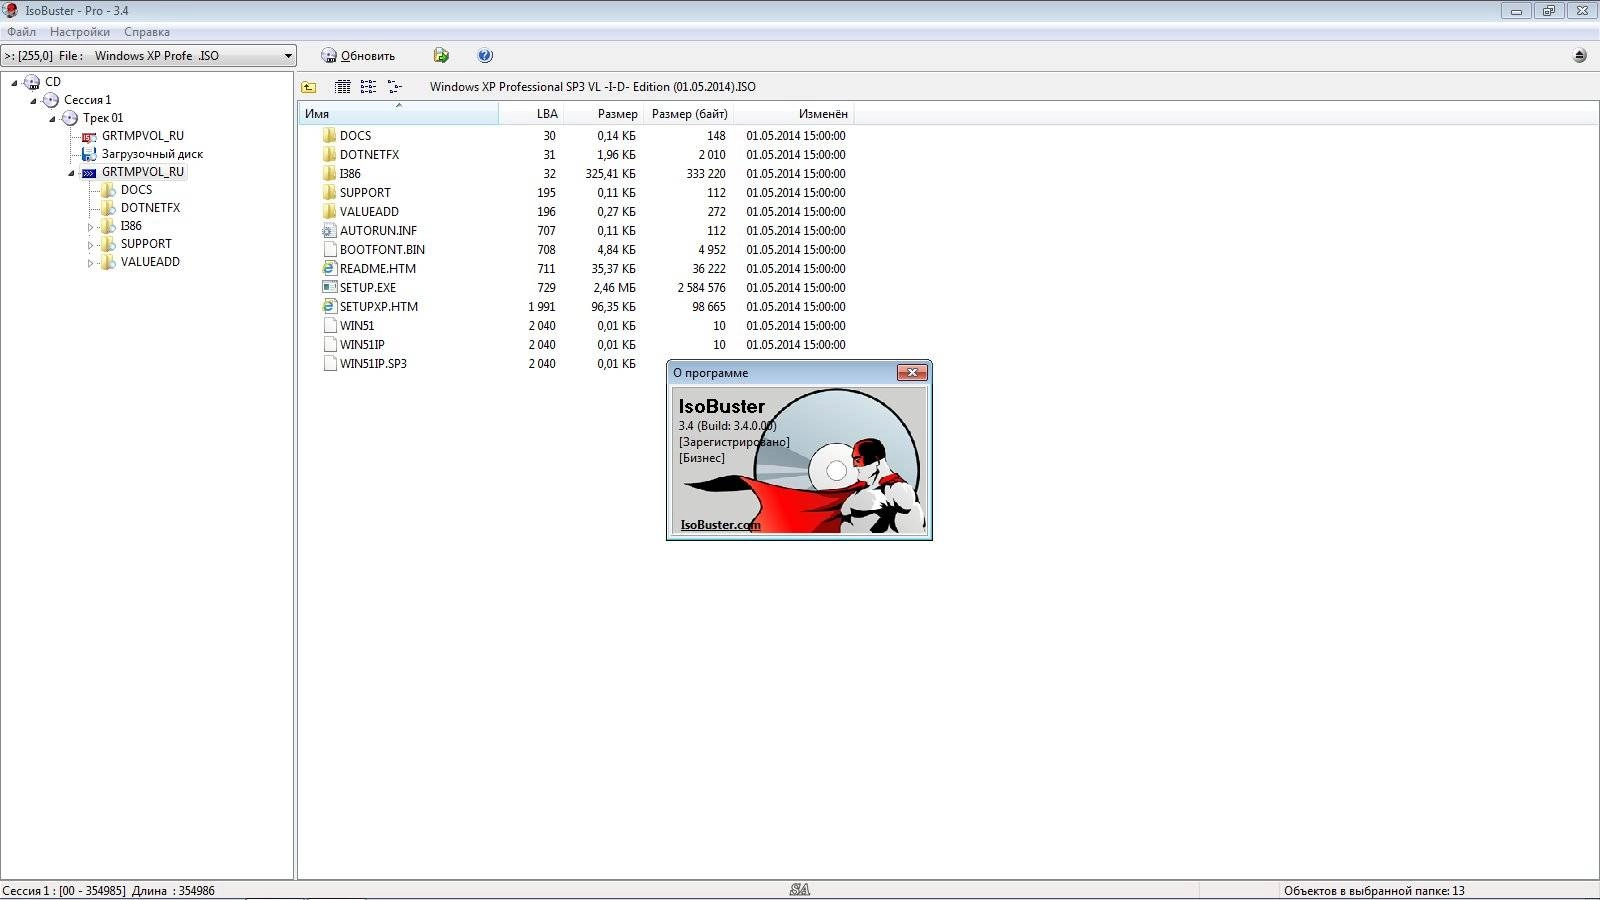Viewport: 1600px width, 900px height.
Task: Sort by the Изменён column header
Action: (x=794, y=113)
